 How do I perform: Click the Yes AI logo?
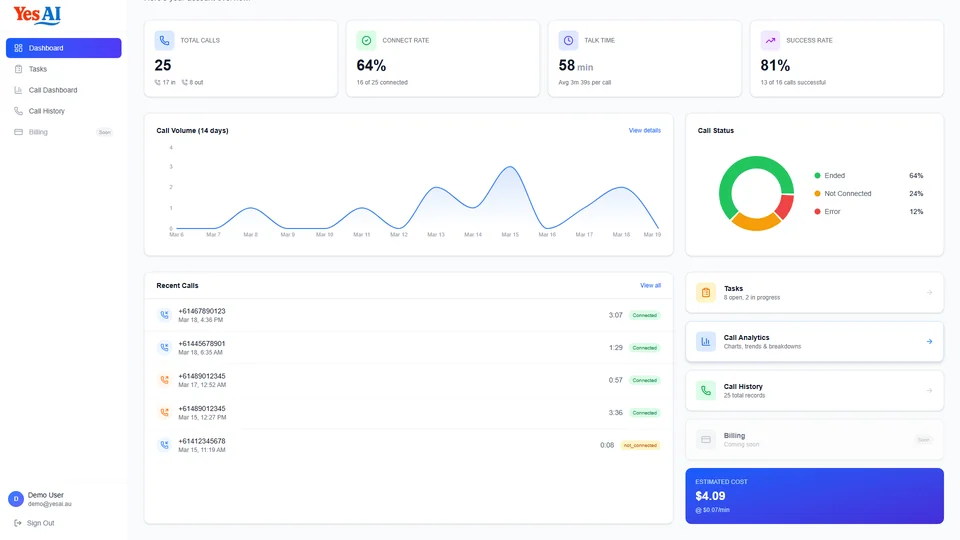click(37, 15)
